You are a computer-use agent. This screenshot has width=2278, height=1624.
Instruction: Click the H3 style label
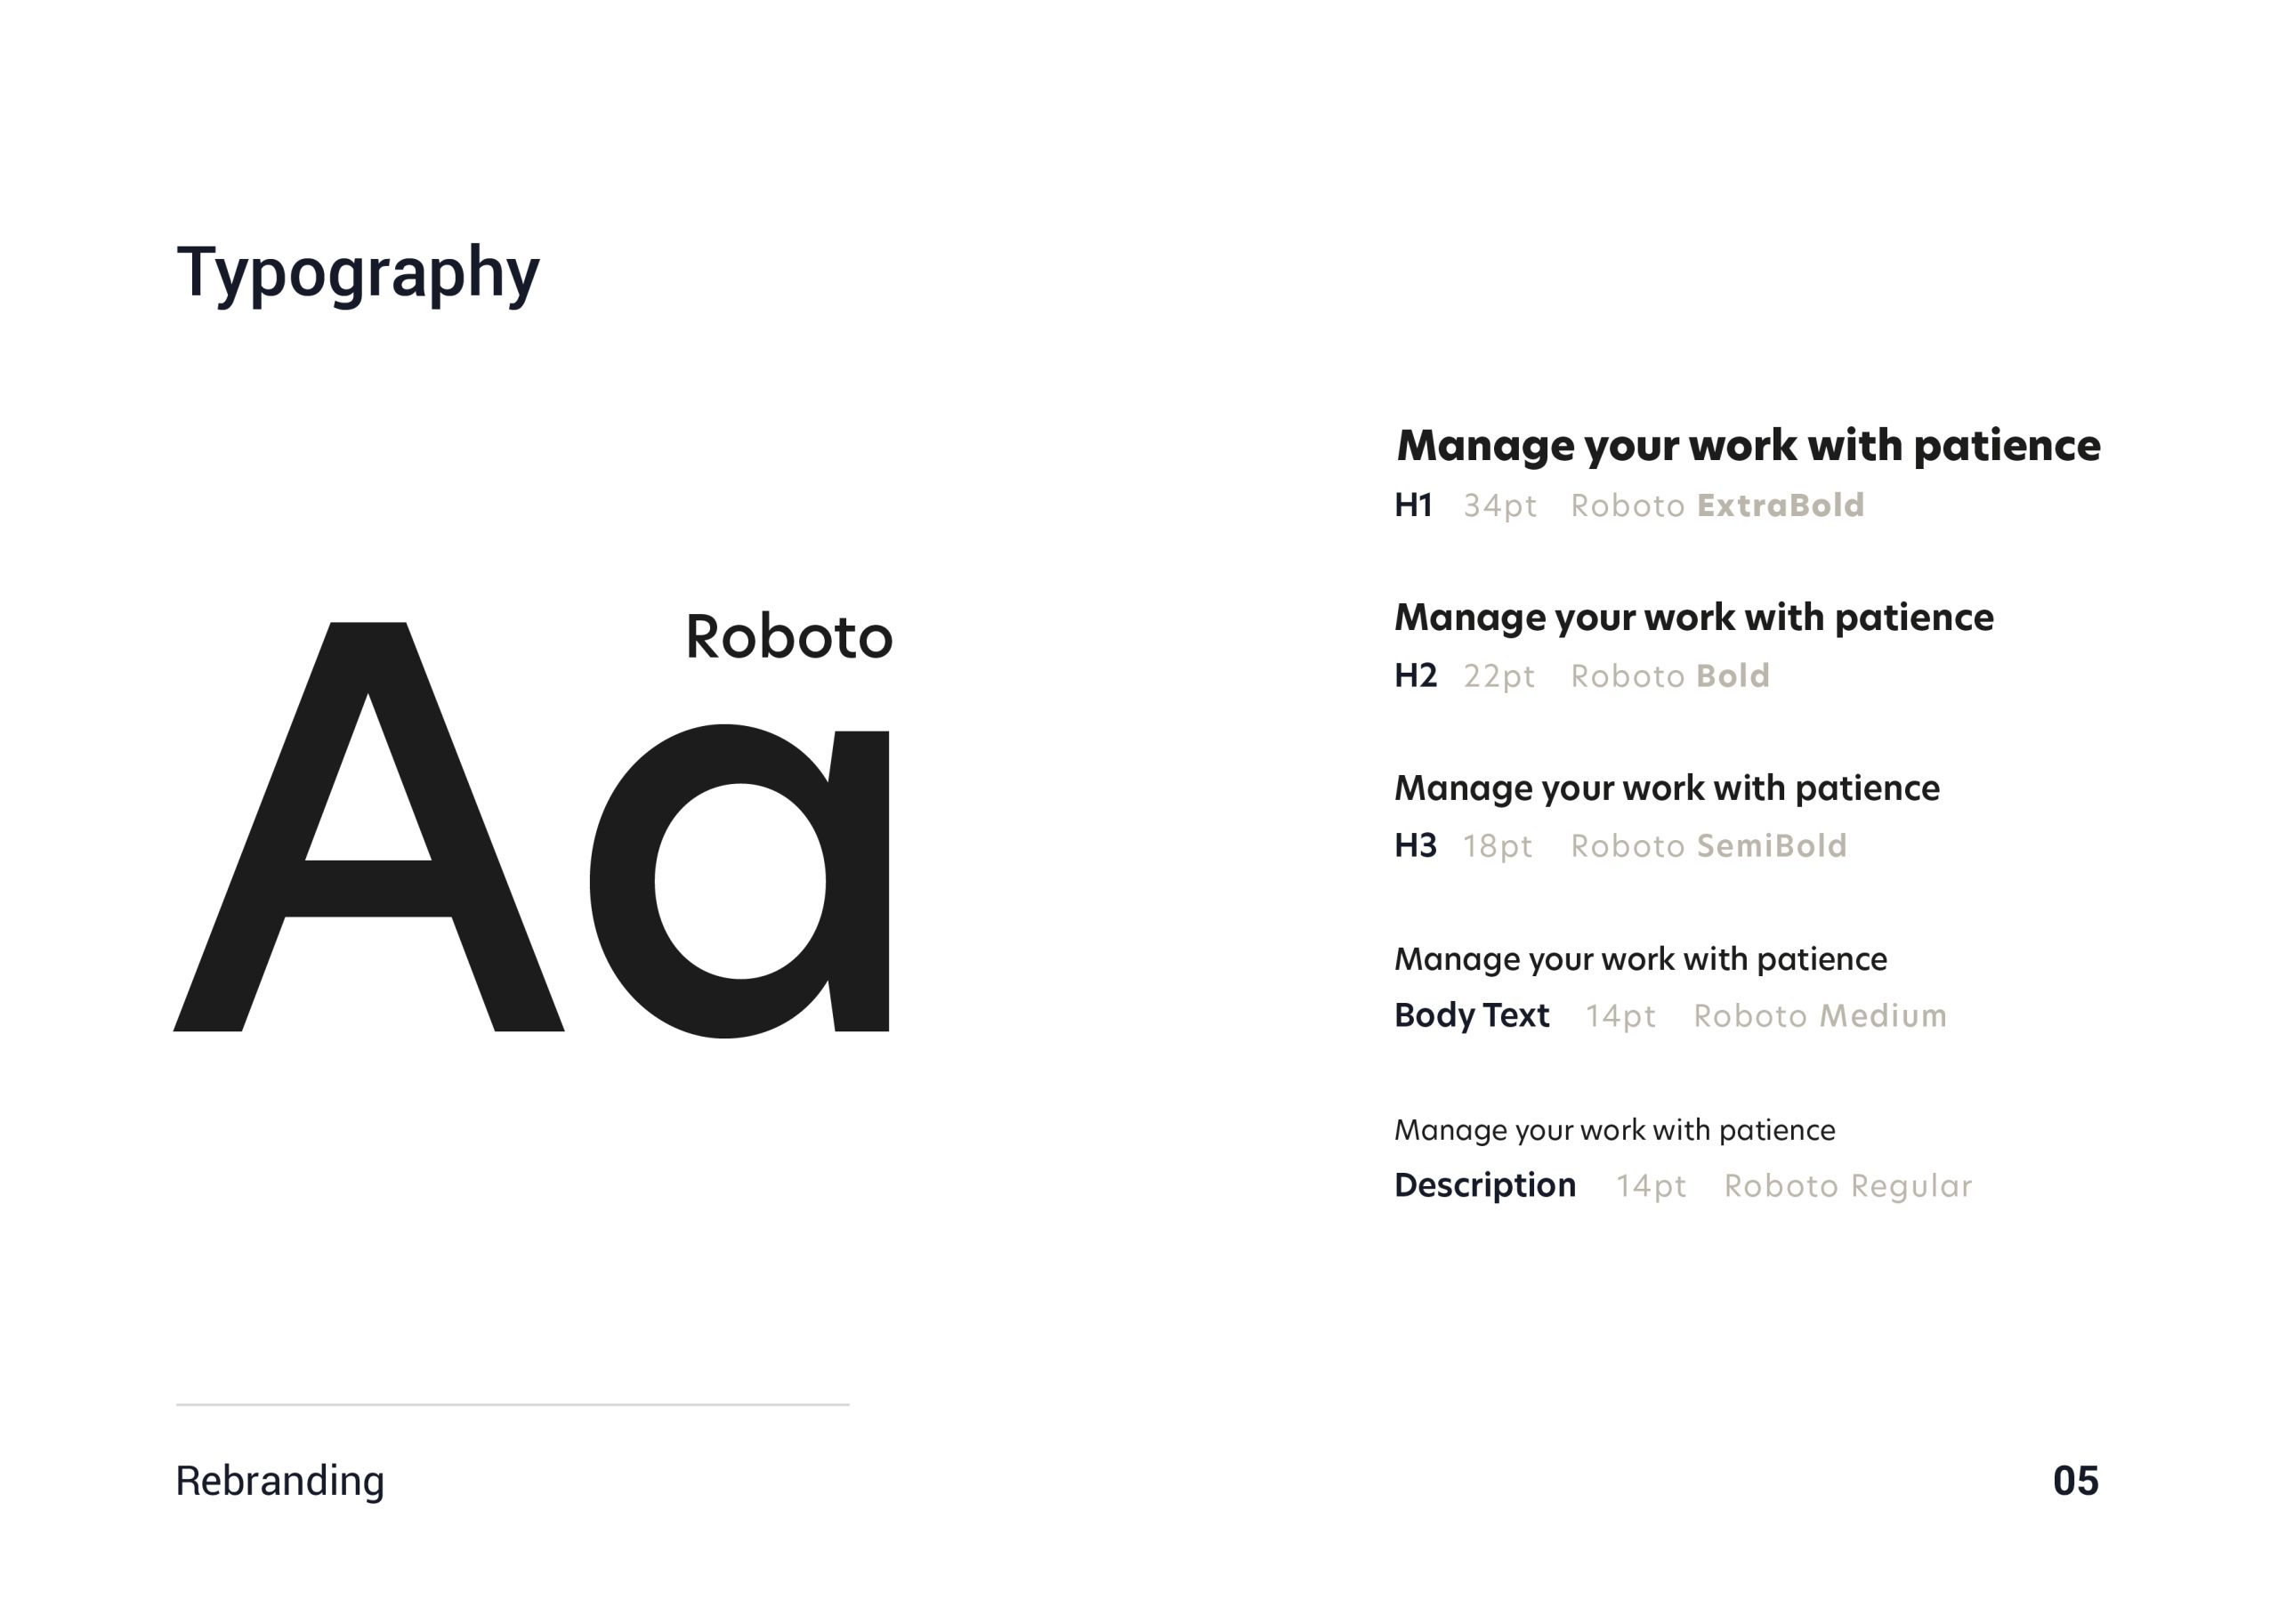[1415, 846]
